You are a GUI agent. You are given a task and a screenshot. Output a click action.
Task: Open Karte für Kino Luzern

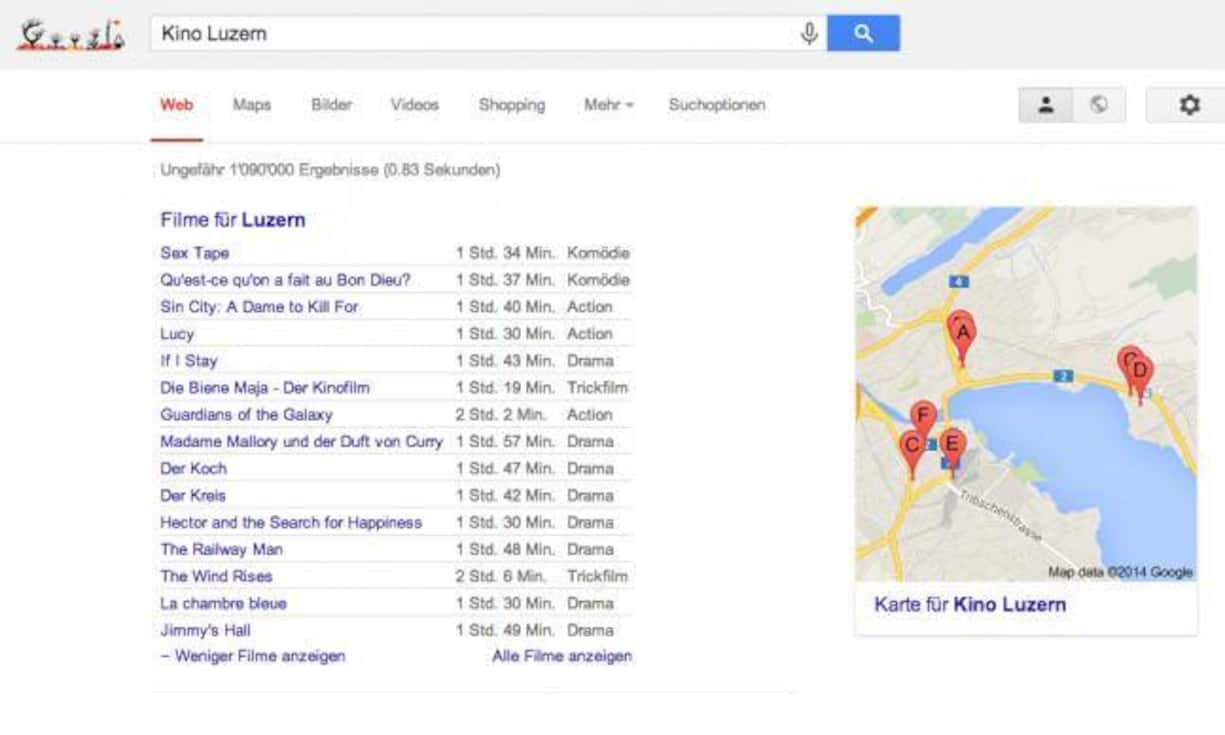[969, 604]
